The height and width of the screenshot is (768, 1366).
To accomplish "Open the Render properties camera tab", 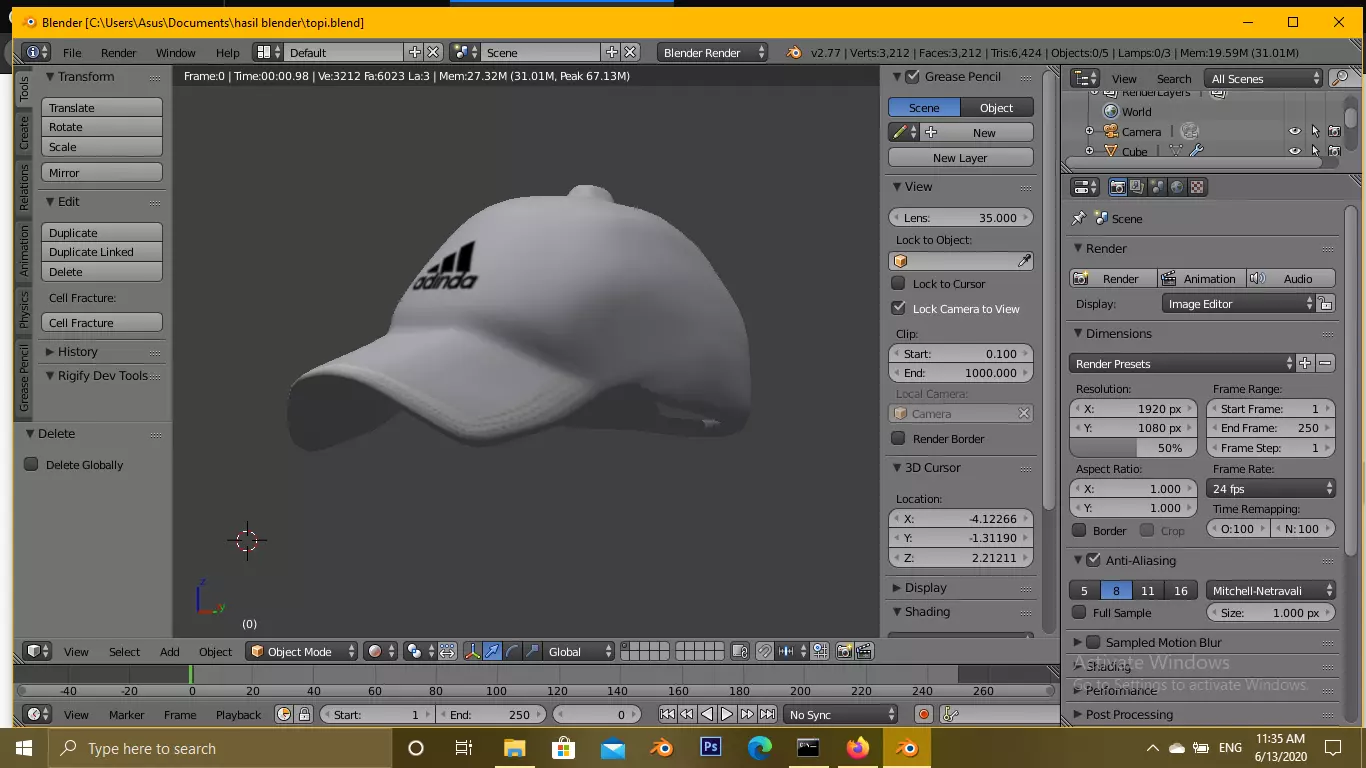I will tap(1118, 187).
